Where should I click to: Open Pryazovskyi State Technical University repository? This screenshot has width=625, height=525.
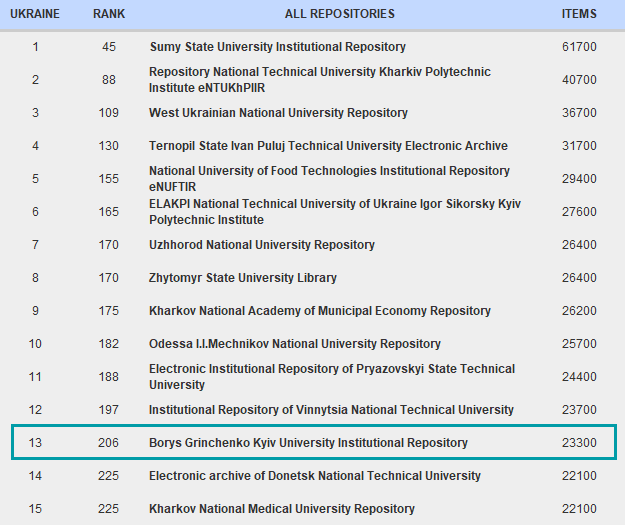[332, 377]
